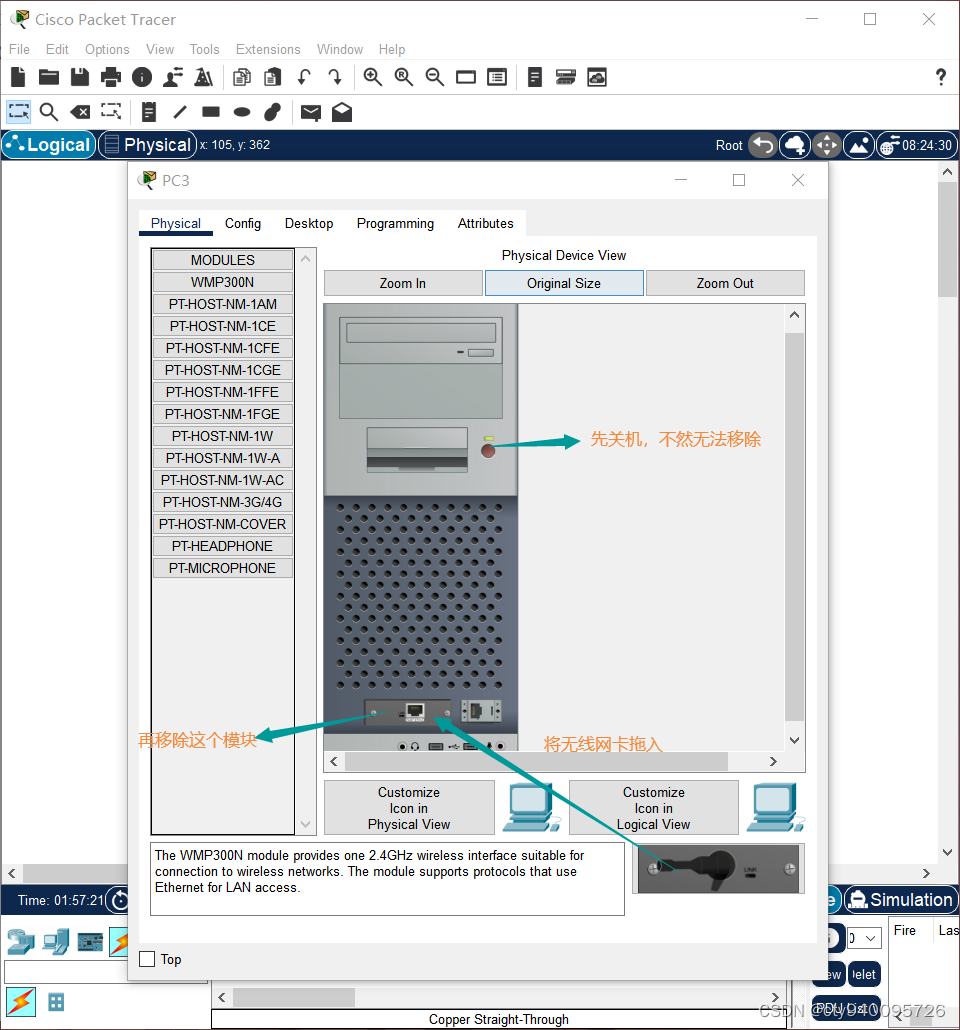Image resolution: width=960 pixels, height=1030 pixels.
Task: Open the Programming tab in PC3
Action: tap(395, 223)
